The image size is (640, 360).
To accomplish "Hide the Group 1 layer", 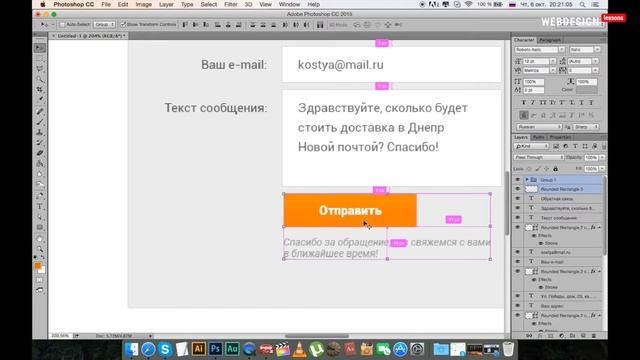I will pyautogui.click(x=518, y=180).
